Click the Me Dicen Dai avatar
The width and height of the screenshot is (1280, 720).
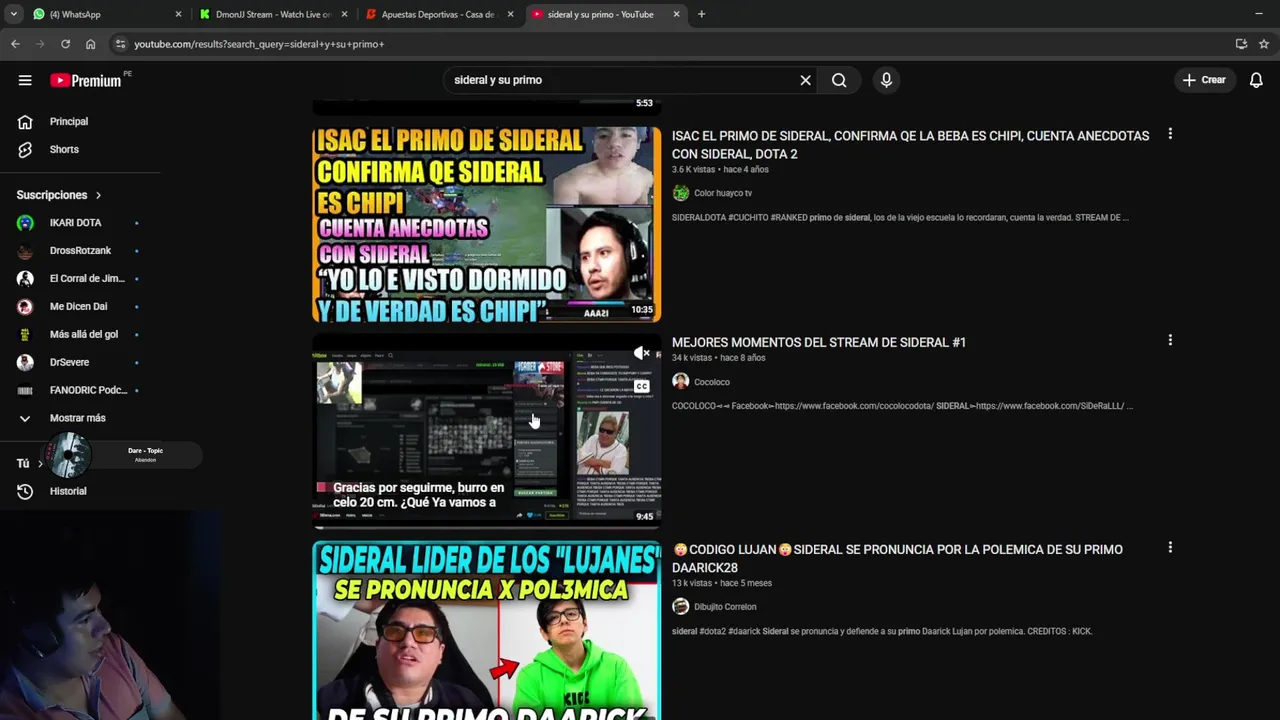(x=26, y=307)
